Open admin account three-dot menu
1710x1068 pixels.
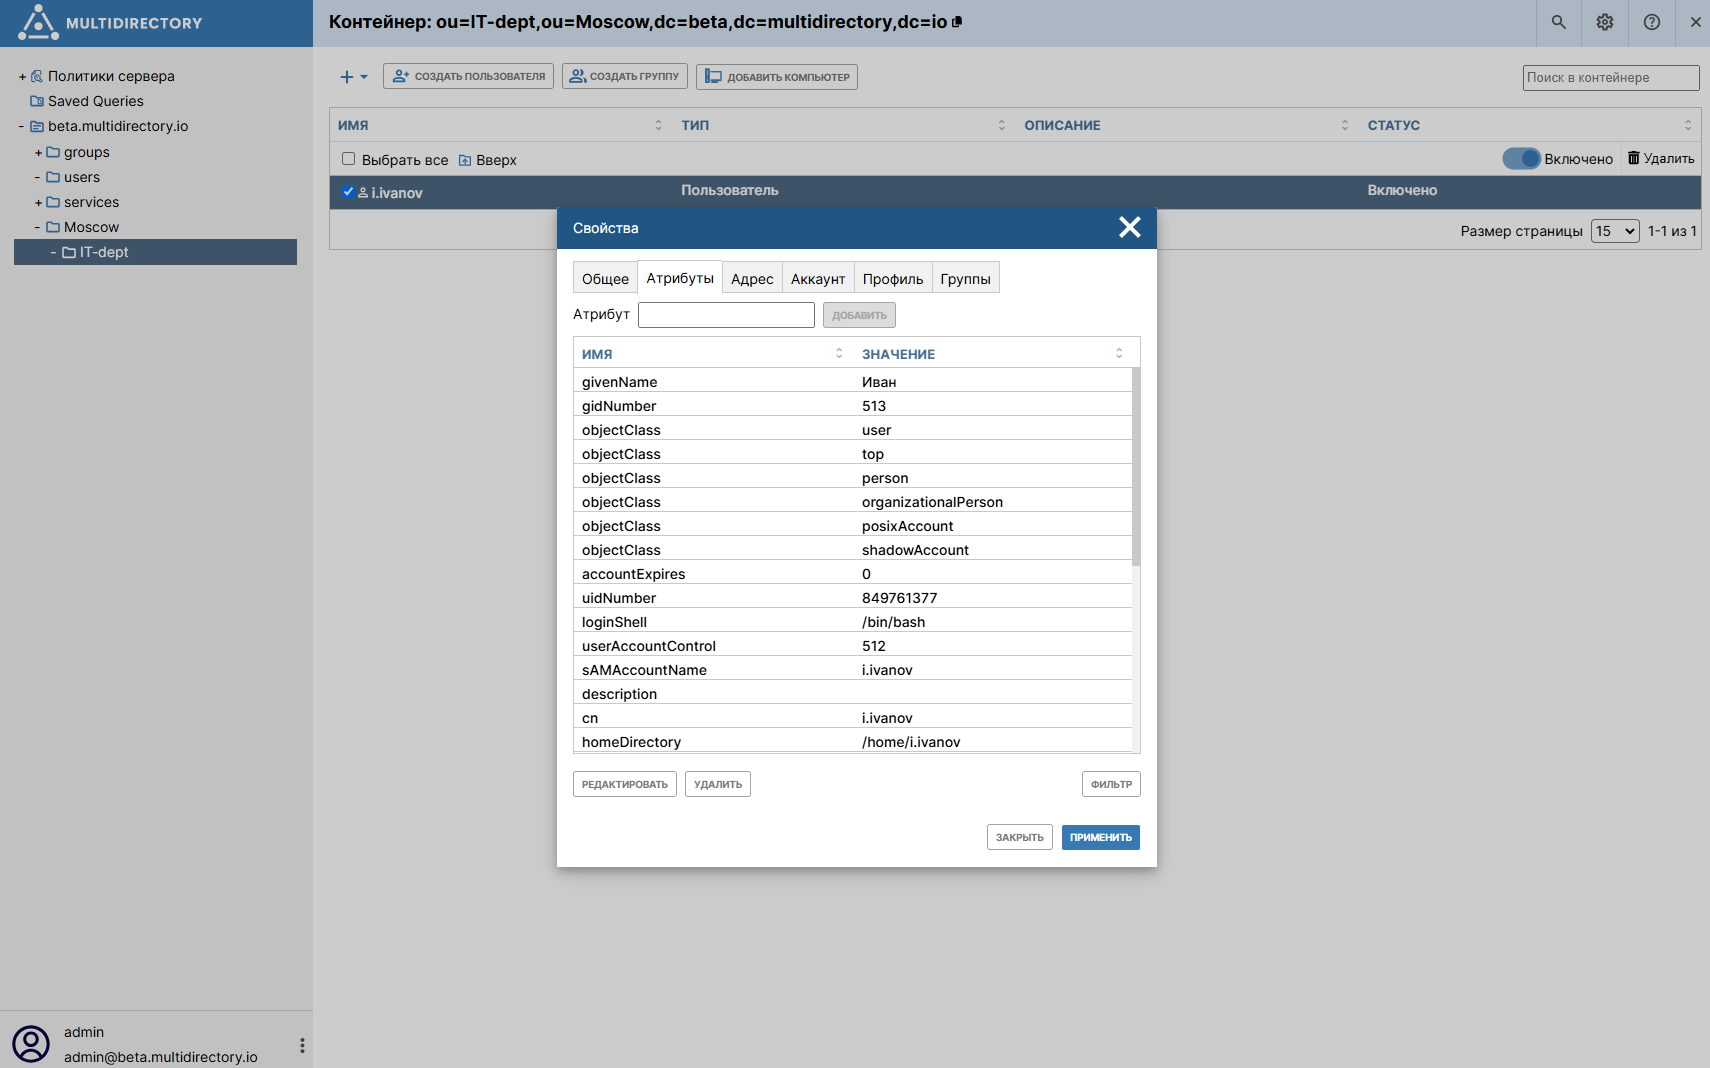point(302,1045)
